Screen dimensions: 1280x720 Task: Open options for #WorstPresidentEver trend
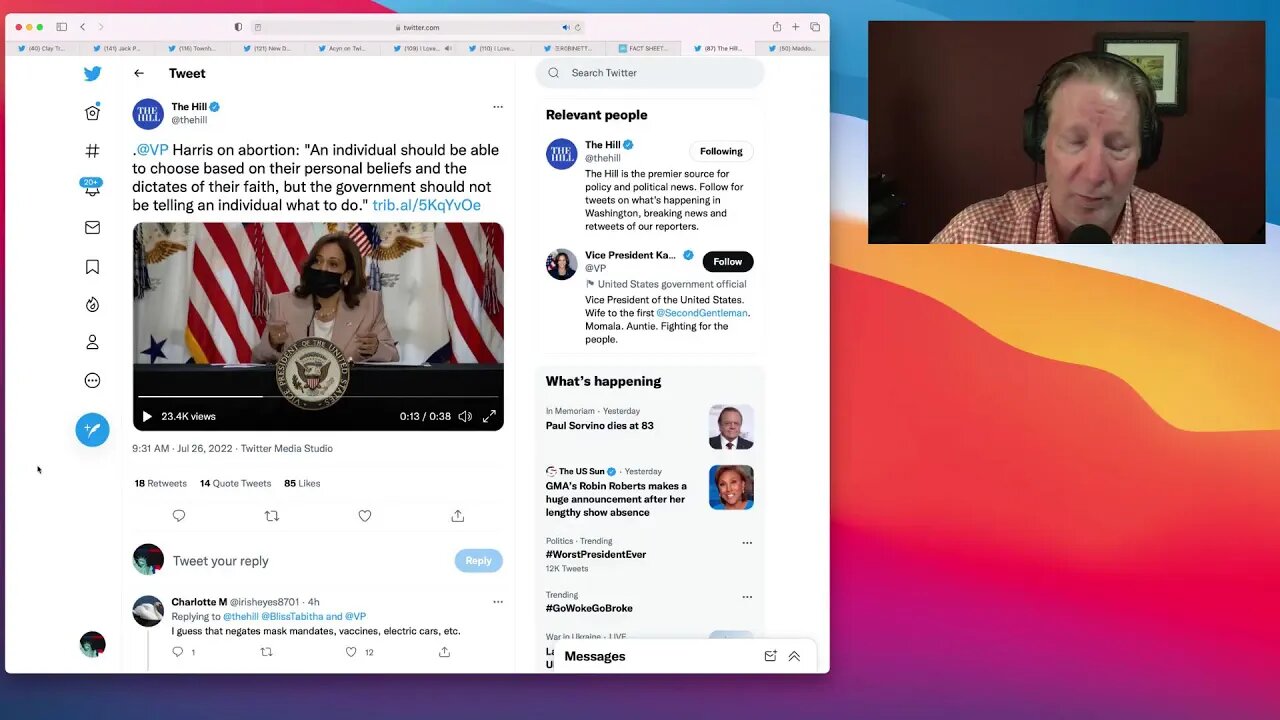(x=747, y=543)
